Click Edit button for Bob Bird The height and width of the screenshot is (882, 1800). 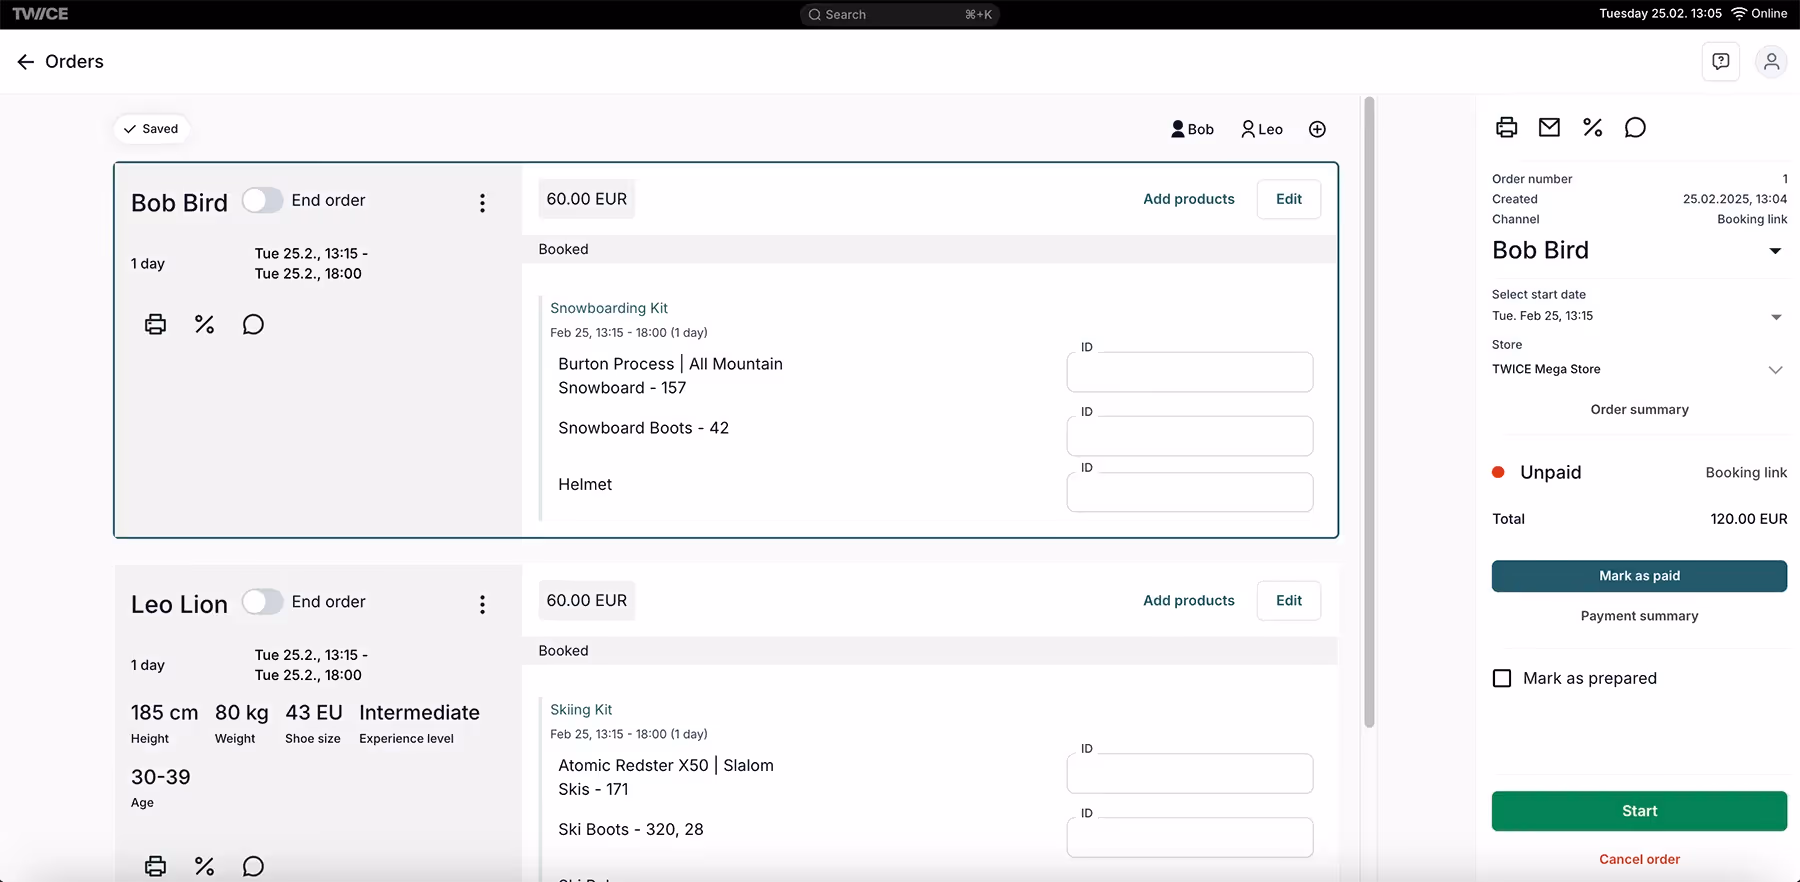[x=1289, y=199]
